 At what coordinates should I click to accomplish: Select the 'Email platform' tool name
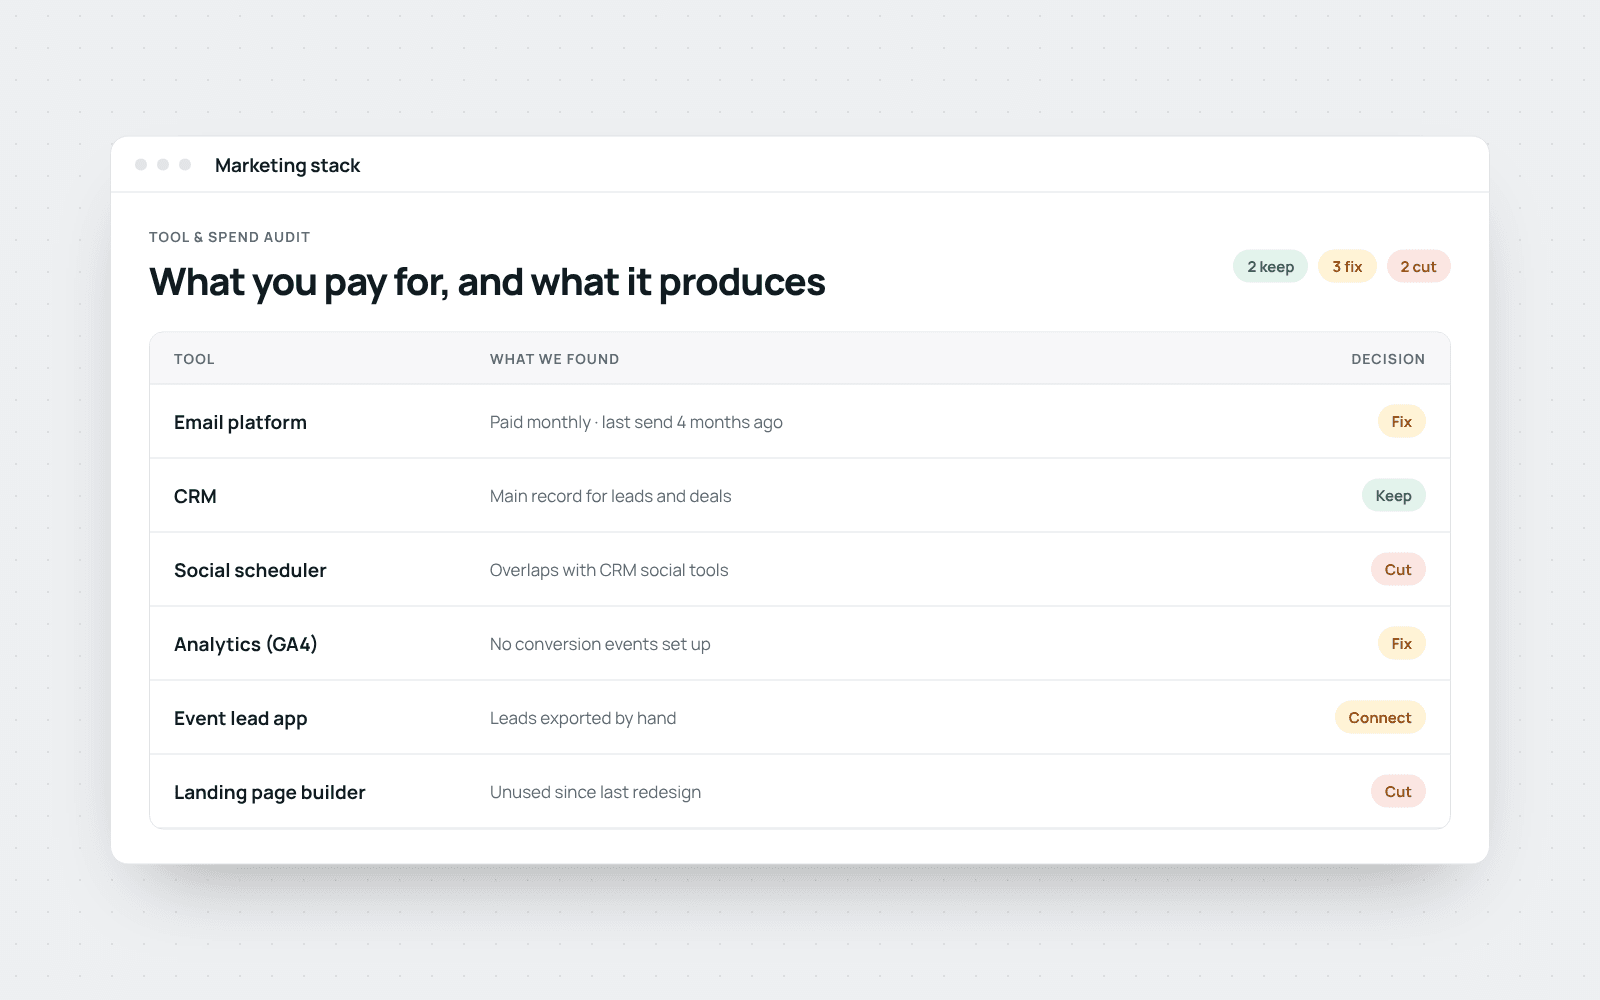[x=240, y=422]
